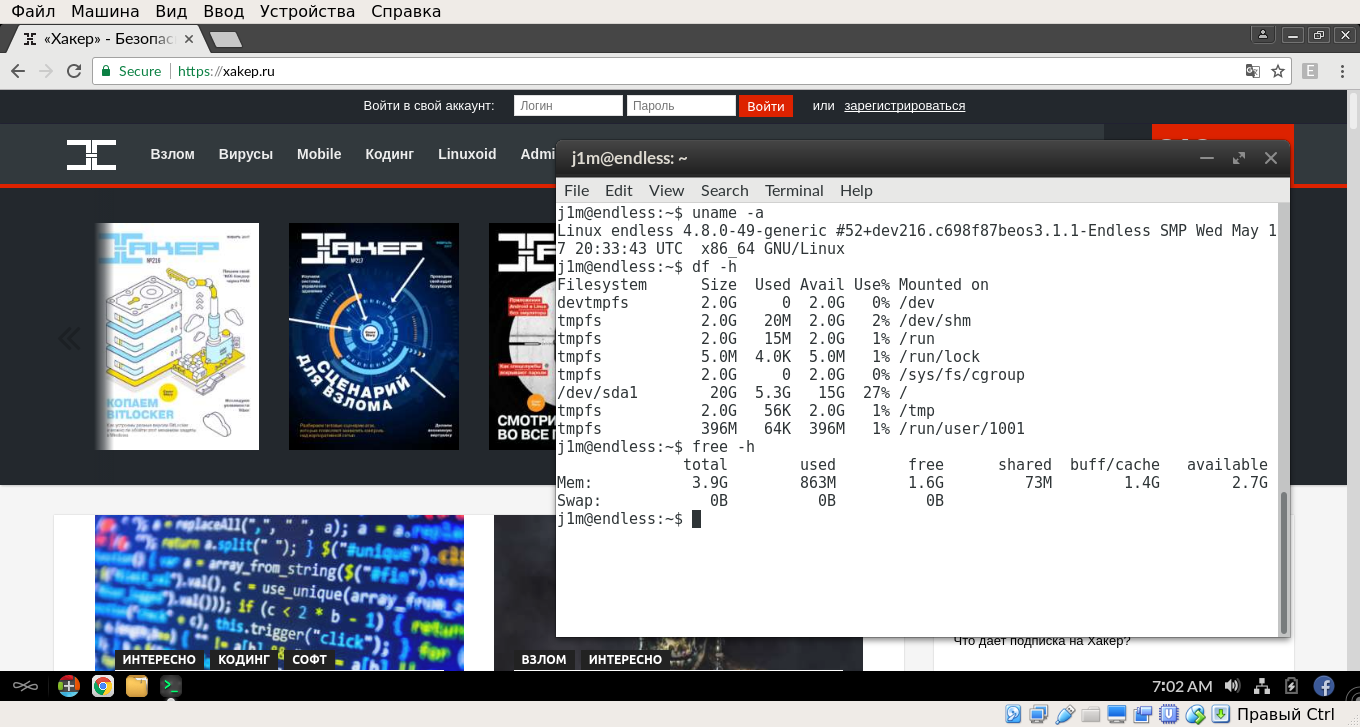The width and height of the screenshot is (1360, 727).
Task: Click VirtualBox USB devices status icon
Action: pyautogui.click(x=1065, y=714)
